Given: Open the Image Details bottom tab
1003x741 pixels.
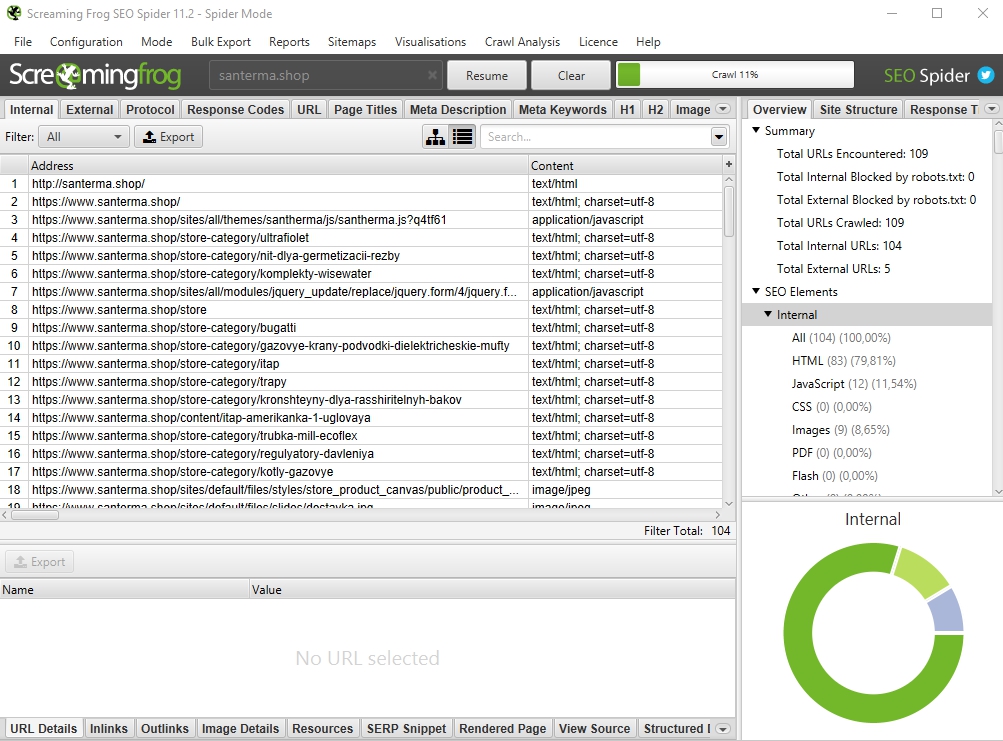Looking at the screenshot, I should coord(241,729).
